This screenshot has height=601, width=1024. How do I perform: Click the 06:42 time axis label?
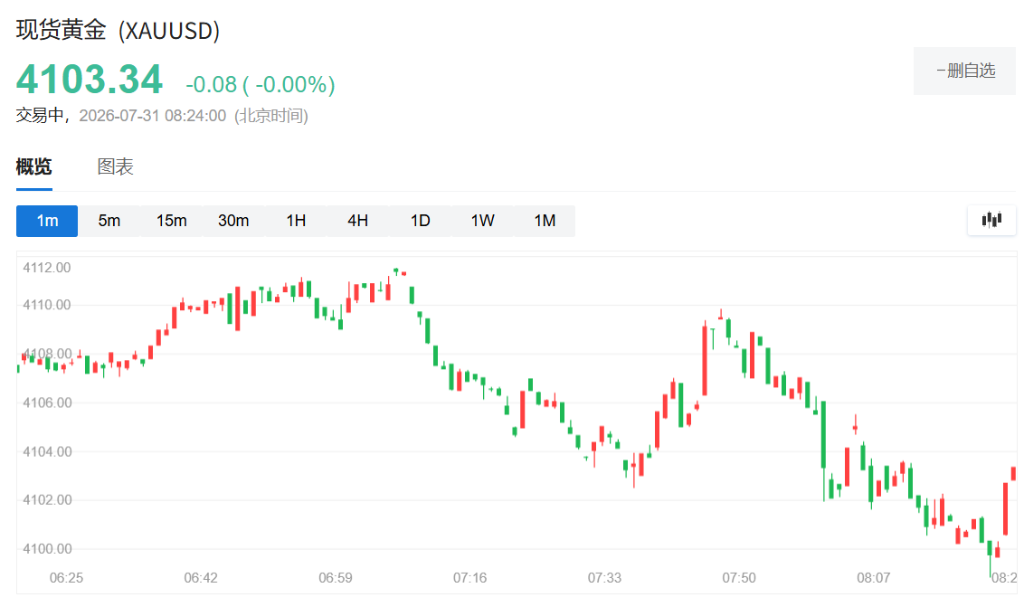click(x=200, y=578)
